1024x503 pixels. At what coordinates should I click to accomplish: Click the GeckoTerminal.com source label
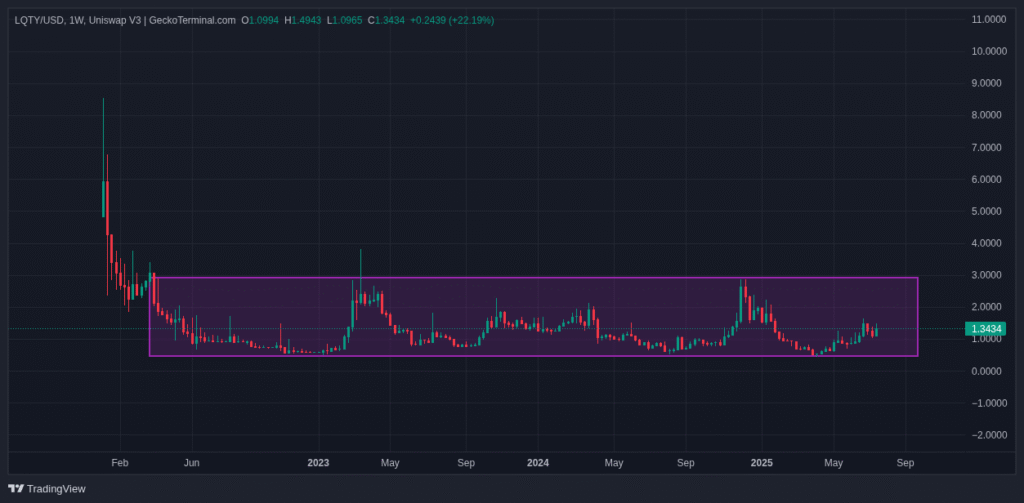192,20
